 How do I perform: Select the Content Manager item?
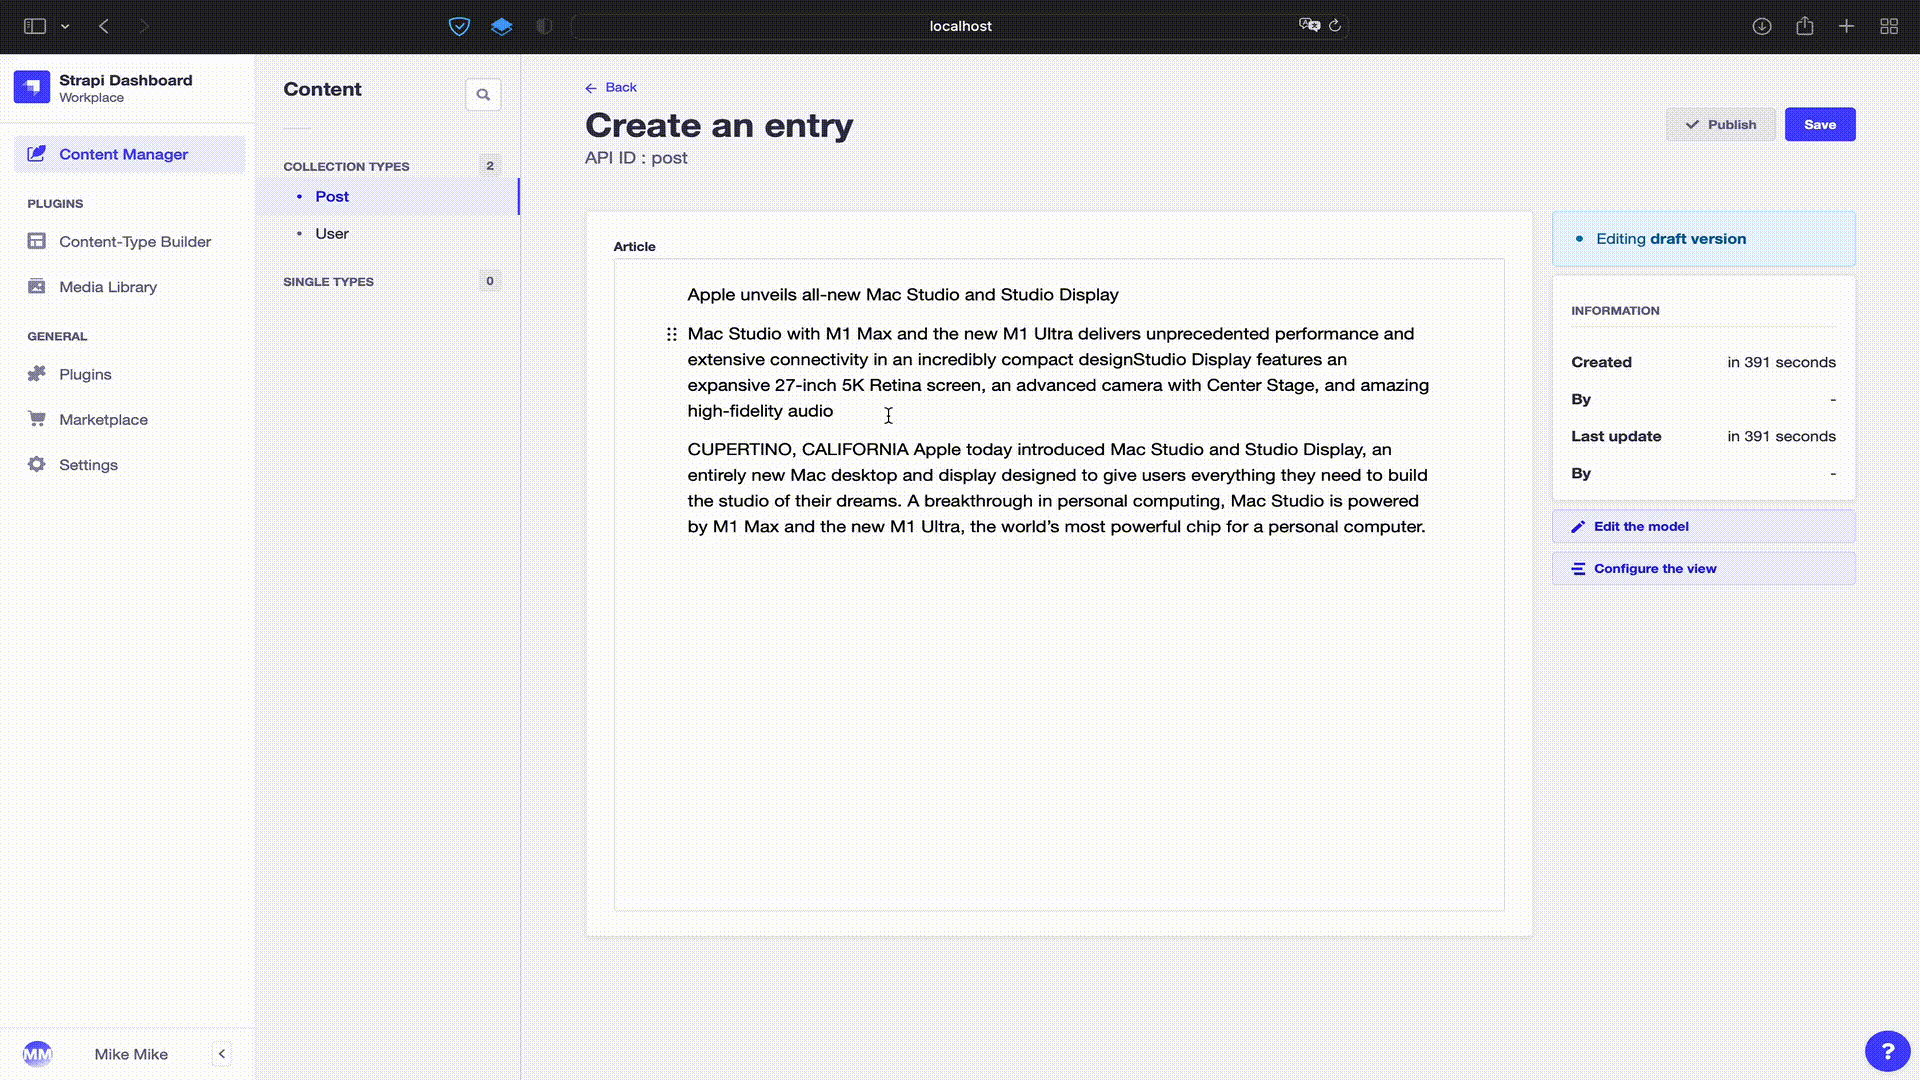pyautogui.click(x=123, y=154)
